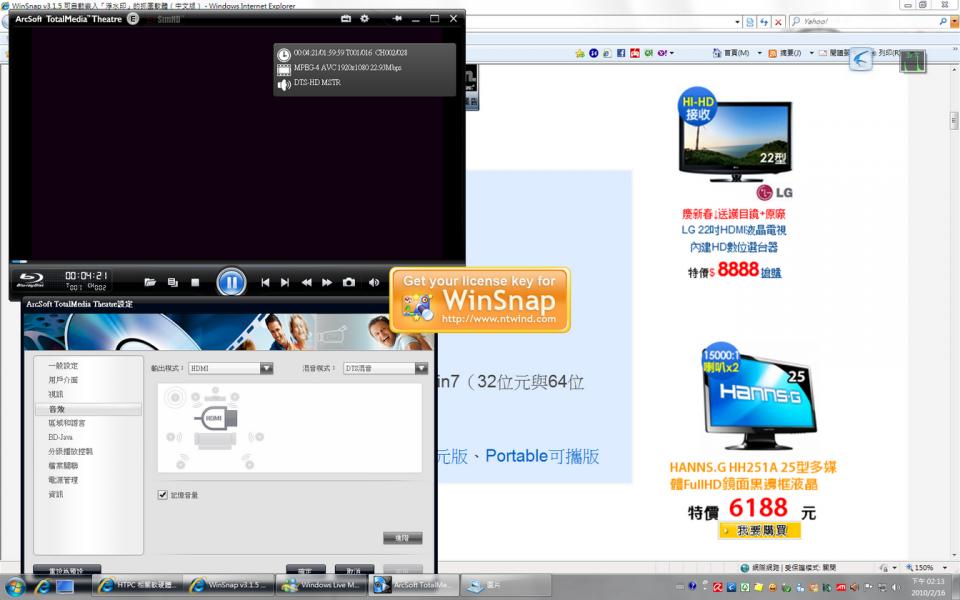Cancel the settings dialog with 取消
This screenshot has height=600, width=960.
(354, 570)
